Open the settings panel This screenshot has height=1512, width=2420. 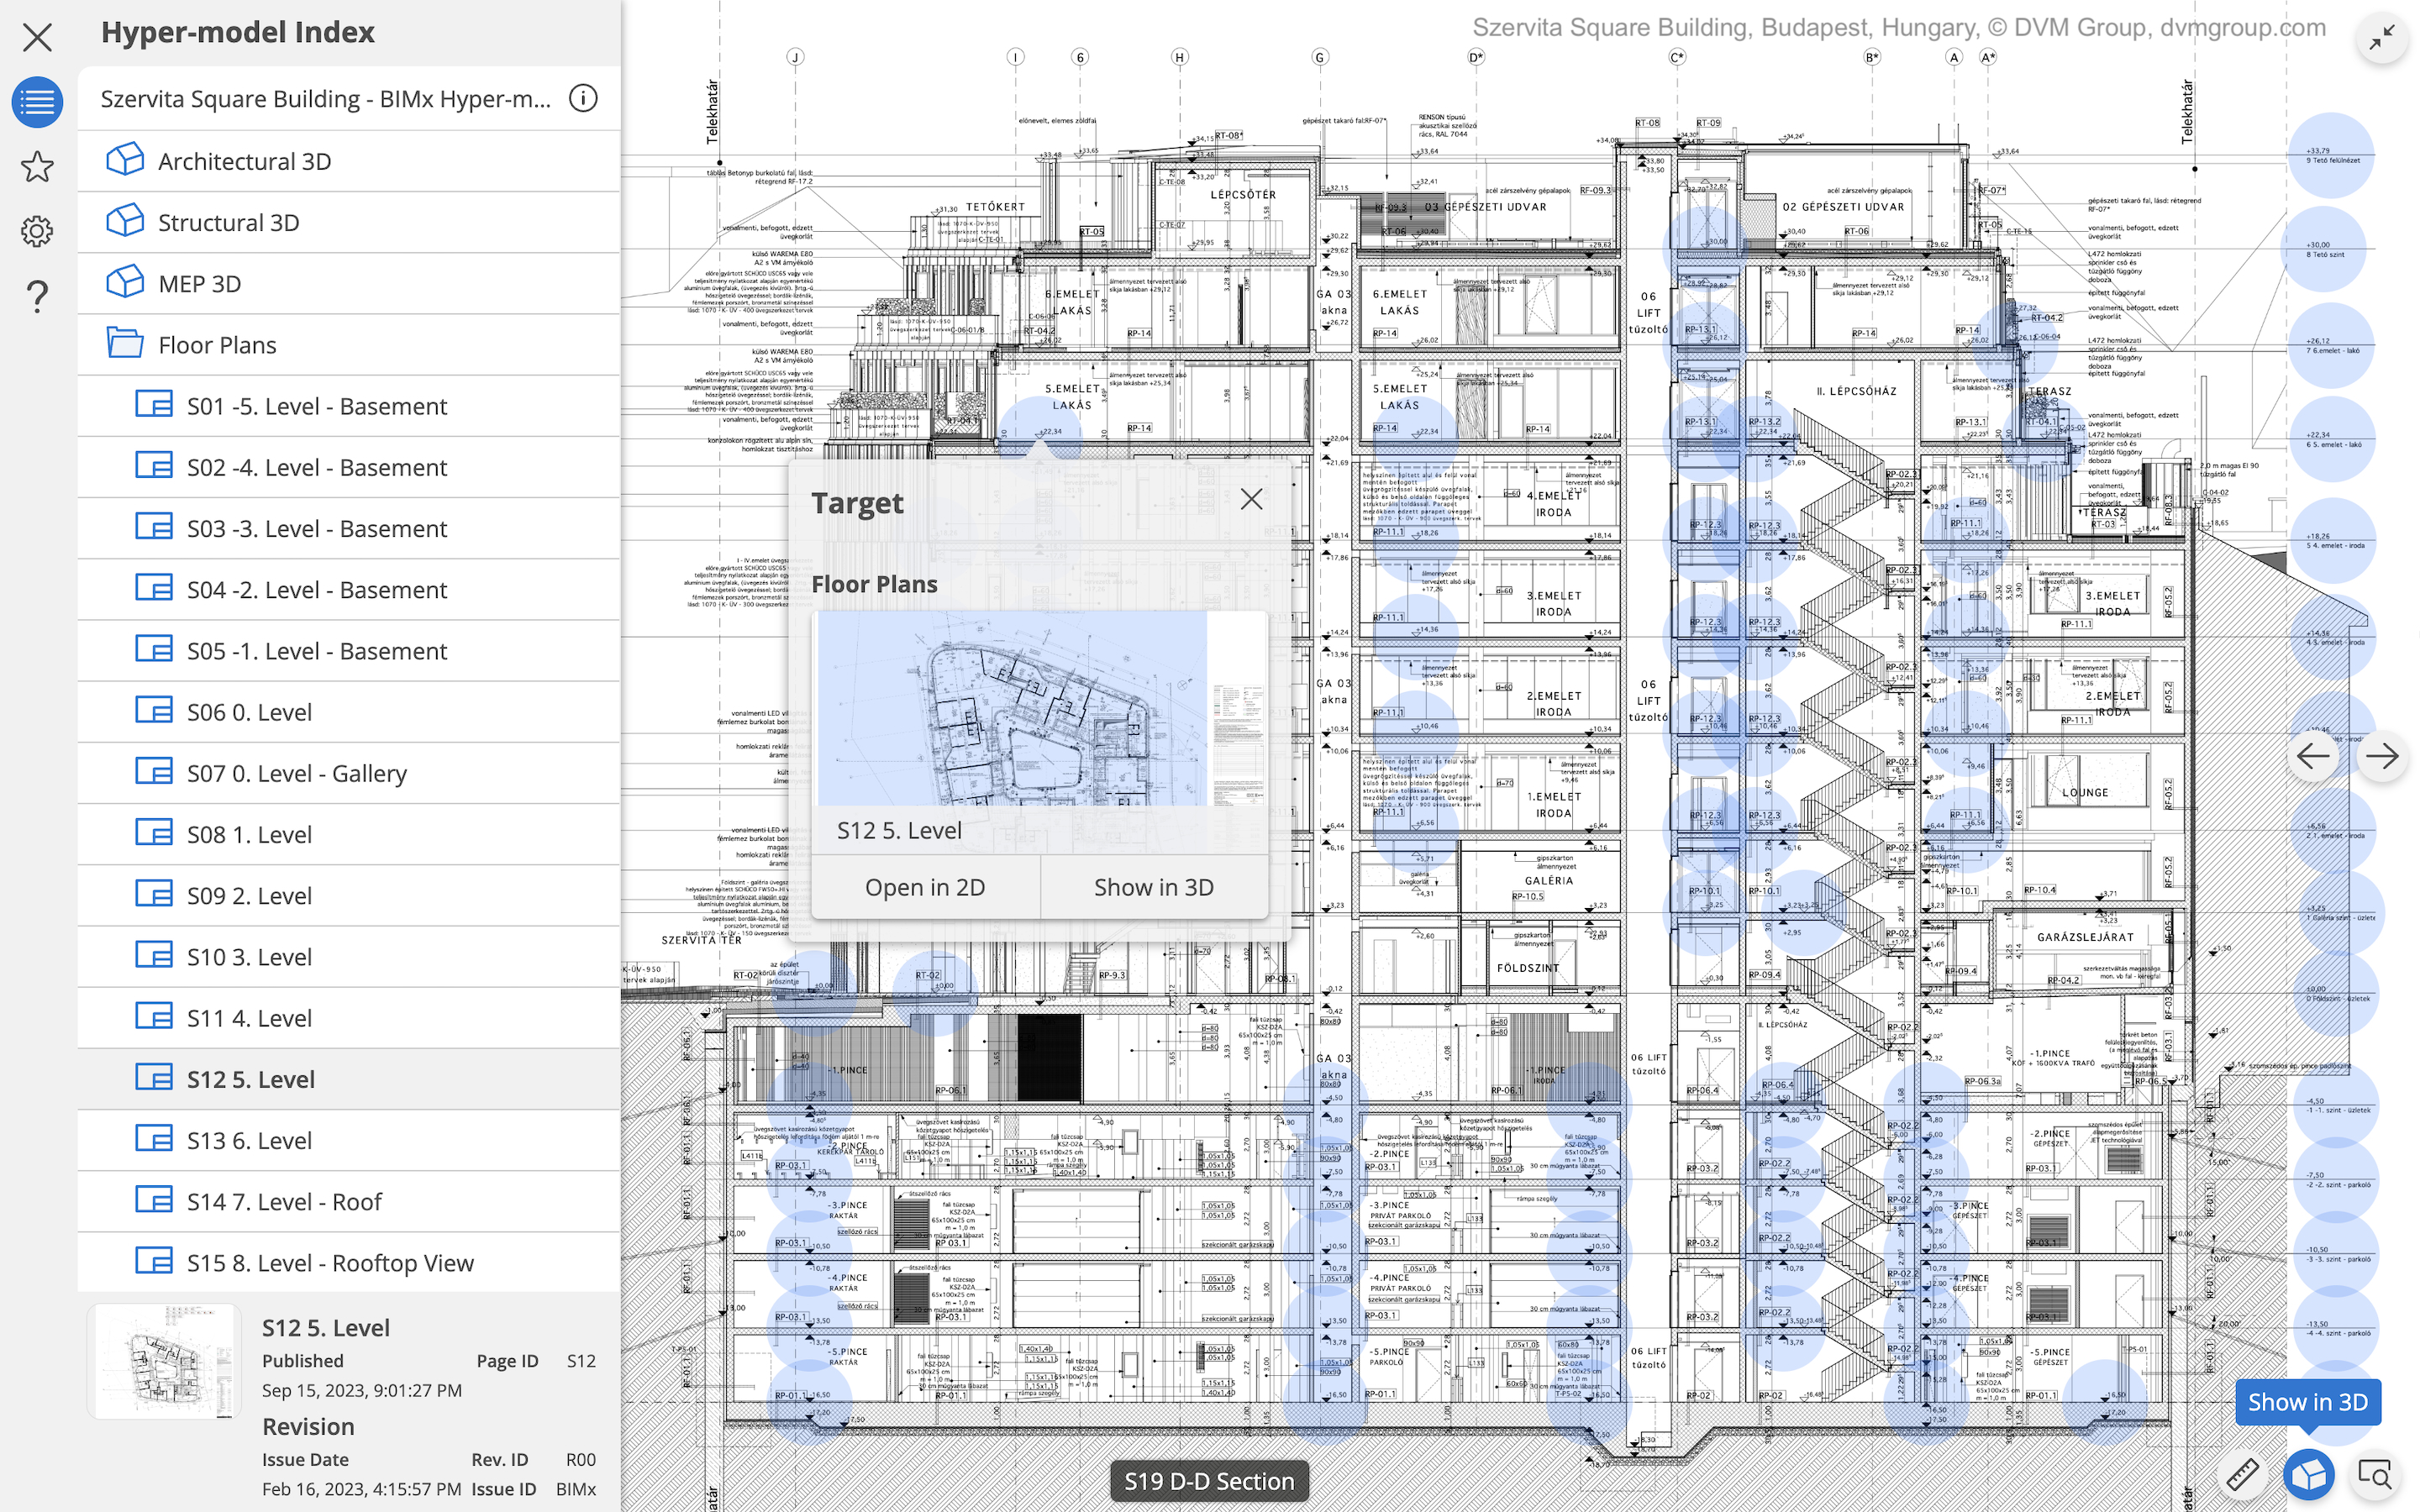coord(36,231)
